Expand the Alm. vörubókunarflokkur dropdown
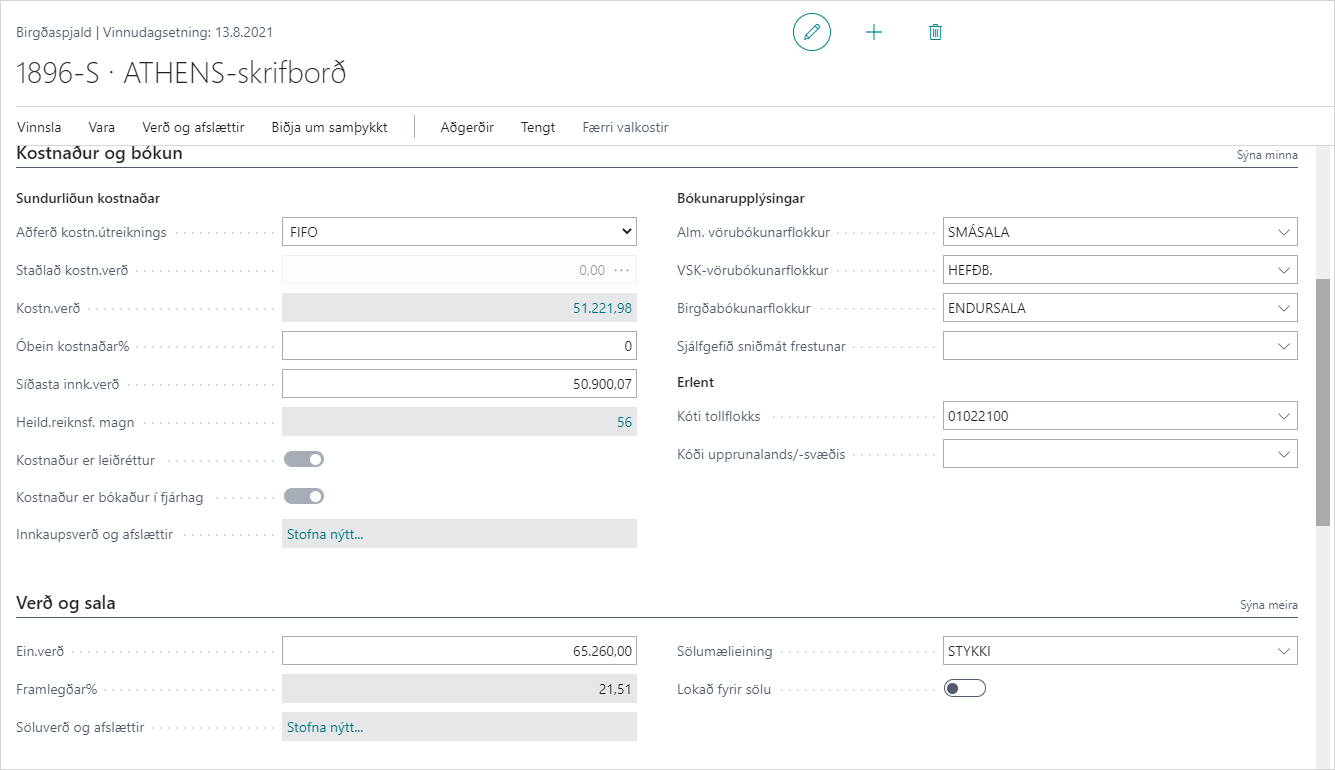Screen dimensions: 1335x770 pyautogui.click(x=1284, y=232)
